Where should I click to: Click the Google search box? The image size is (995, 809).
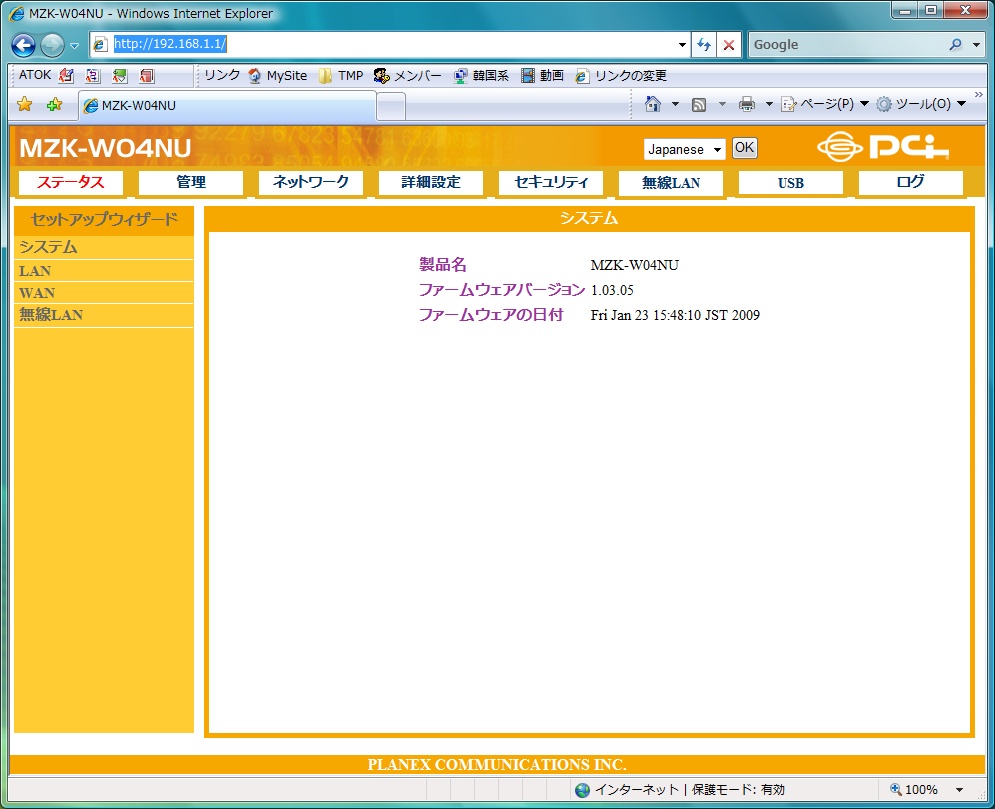[x=847, y=44]
